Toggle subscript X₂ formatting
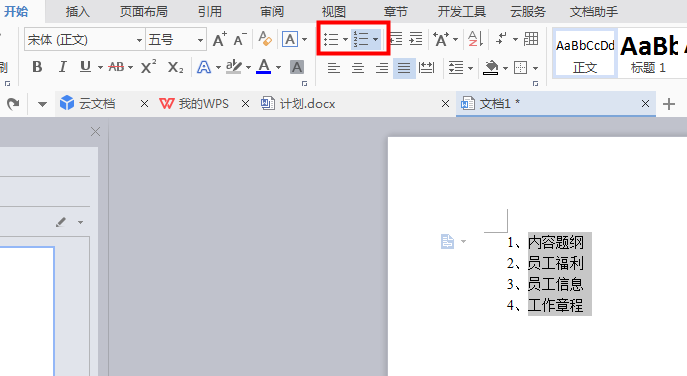 click(x=175, y=67)
